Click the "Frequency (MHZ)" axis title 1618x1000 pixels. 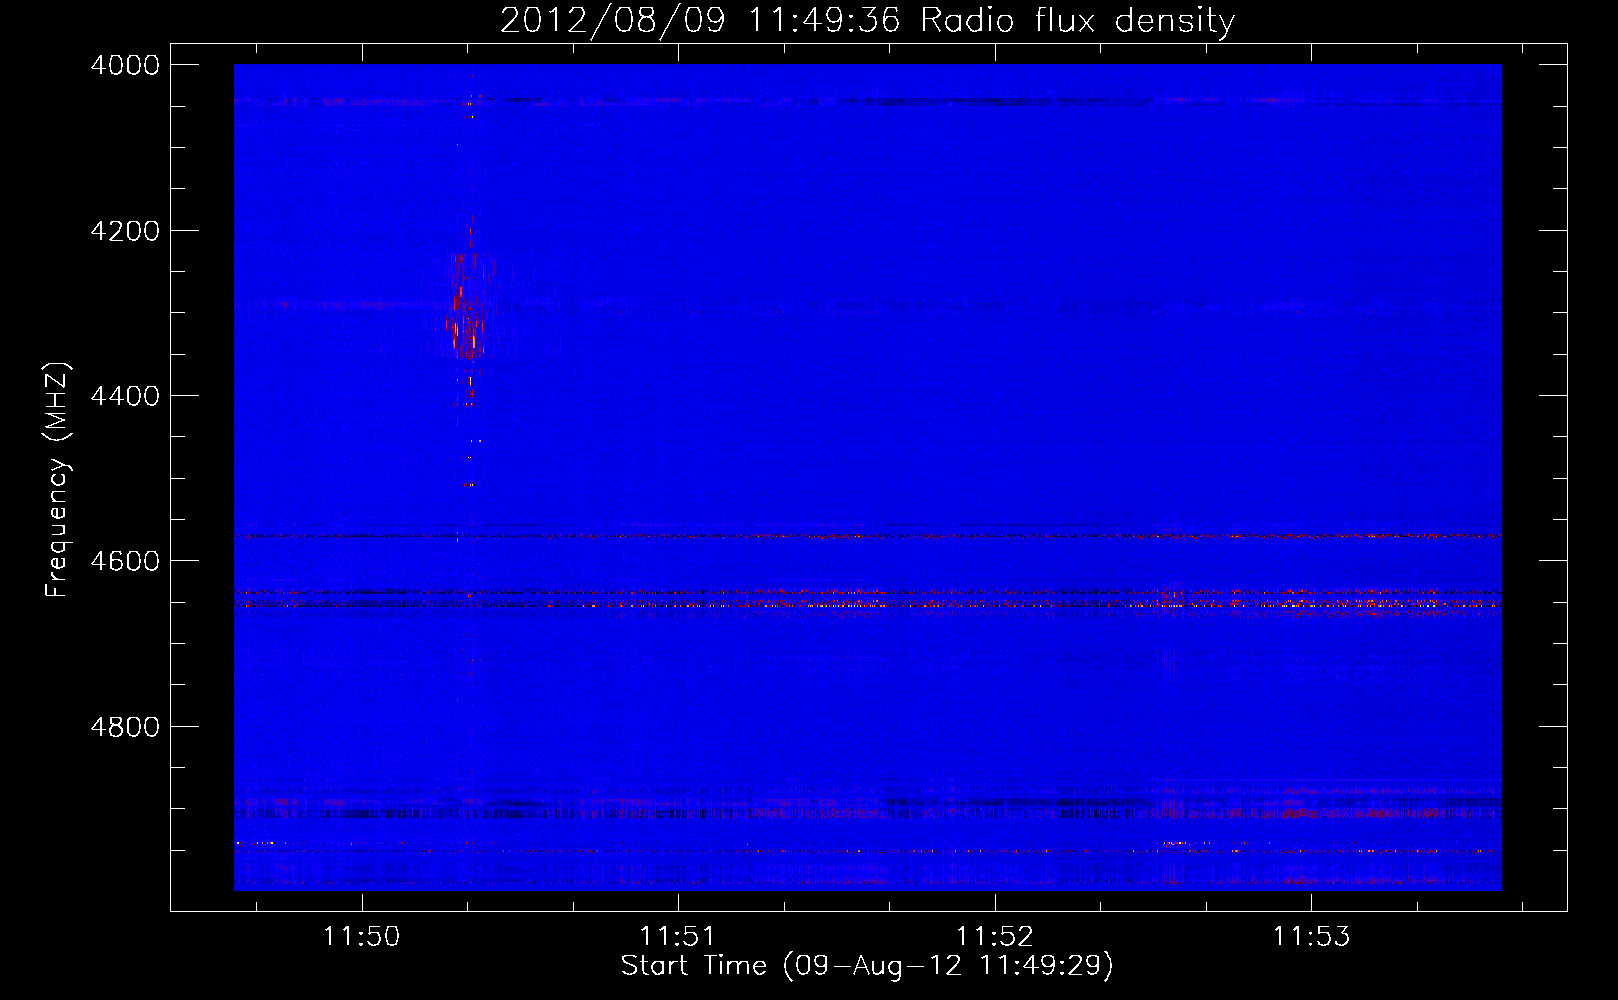pos(58,480)
